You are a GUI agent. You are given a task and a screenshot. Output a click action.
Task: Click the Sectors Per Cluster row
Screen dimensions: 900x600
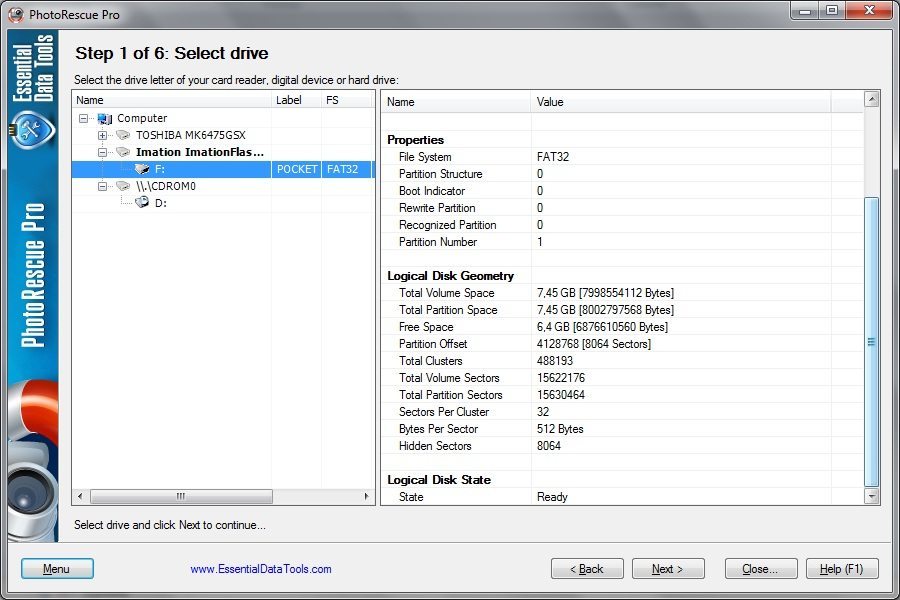pyautogui.click(x=622, y=412)
